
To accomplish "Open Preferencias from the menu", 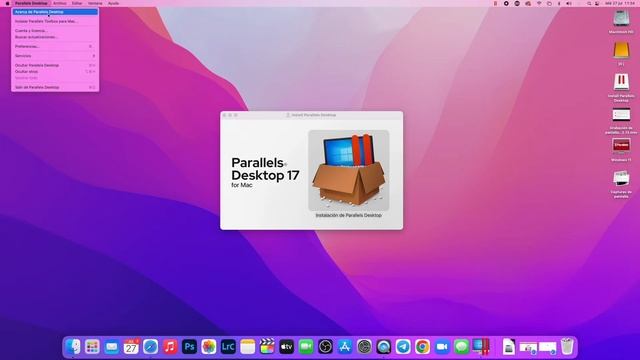I will click(55, 47).
